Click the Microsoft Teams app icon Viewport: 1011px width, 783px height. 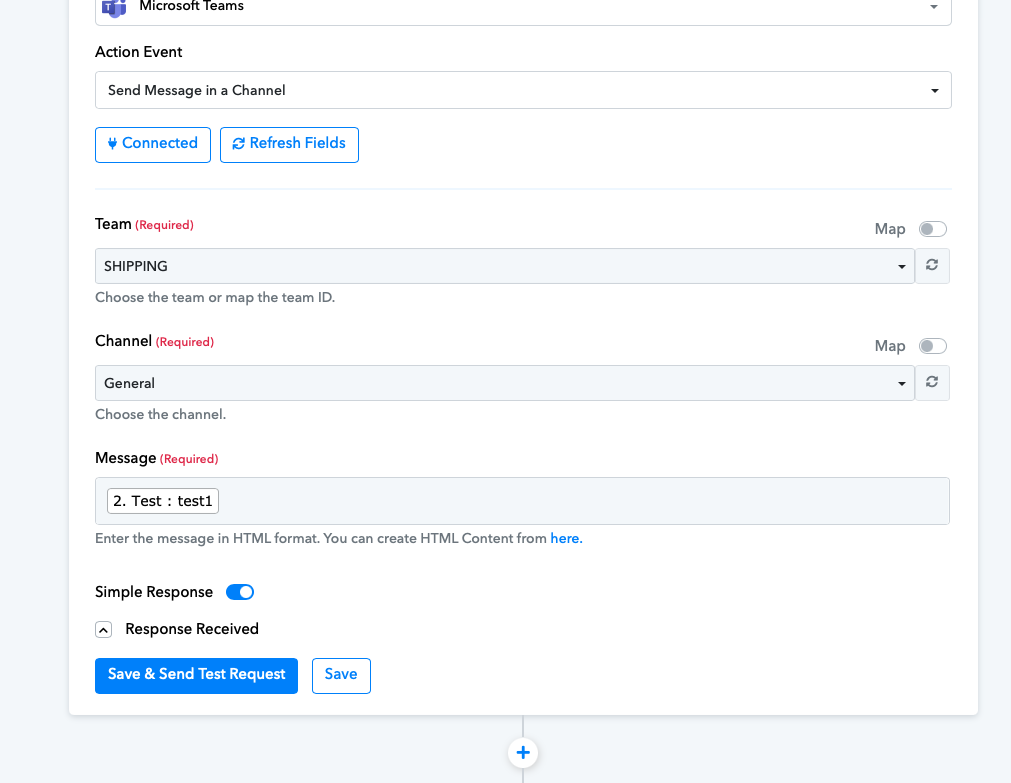pyautogui.click(x=114, y=8)
